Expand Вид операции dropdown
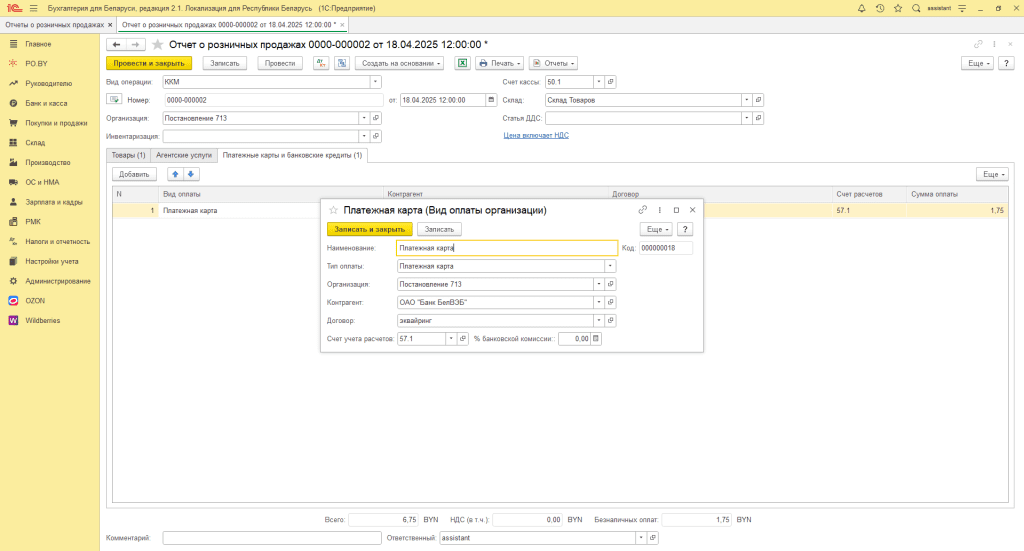This screenshot has height=551, width=1024. pos(376,82)
